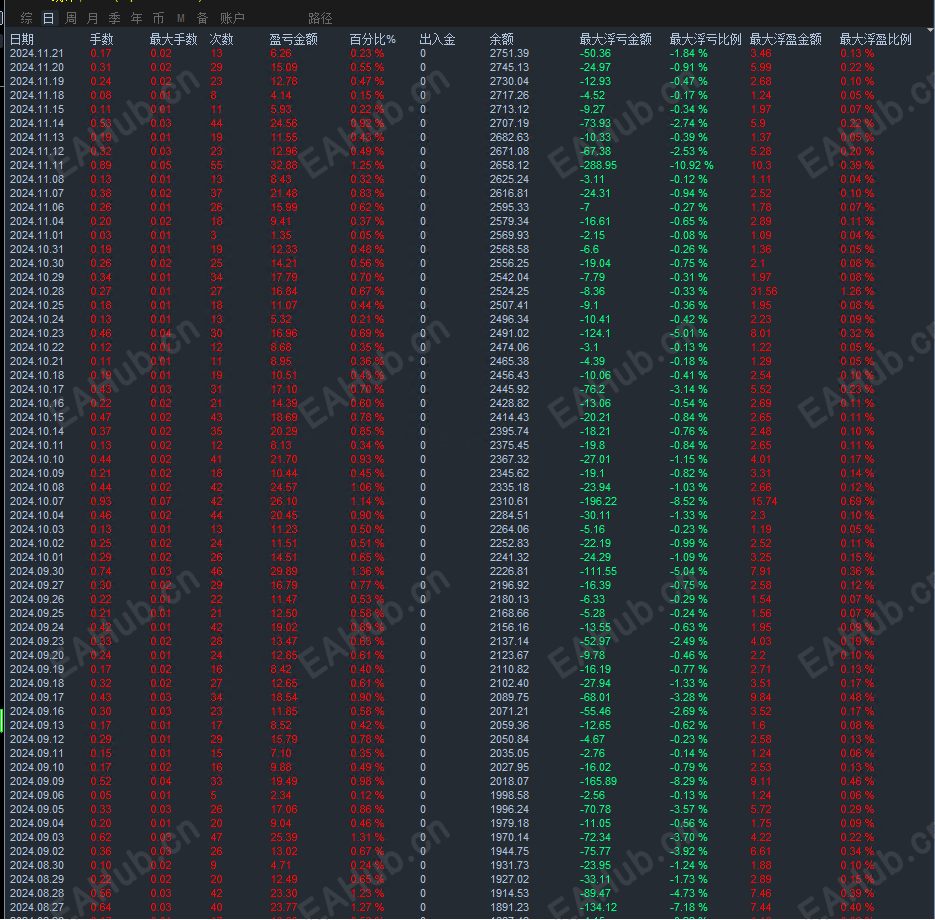This screenshot has height=920, width=935.
Task: Click date cell 2024.09.09
Action: (37, 782)
